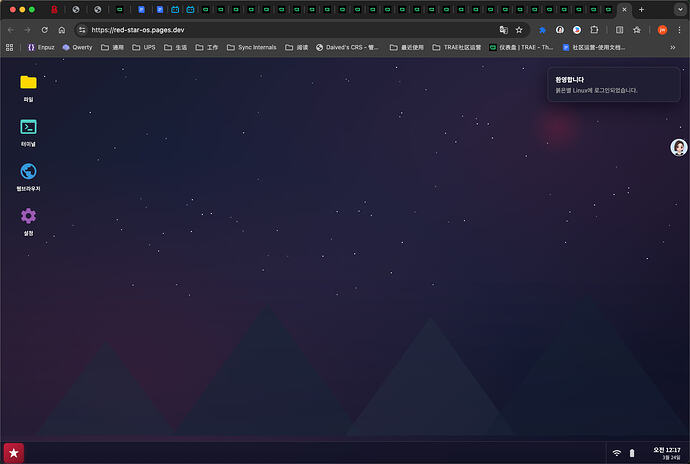Expand the UPS bookmark folder
Viewport: 690px width, 464px height.
click(x=144, y=47)
